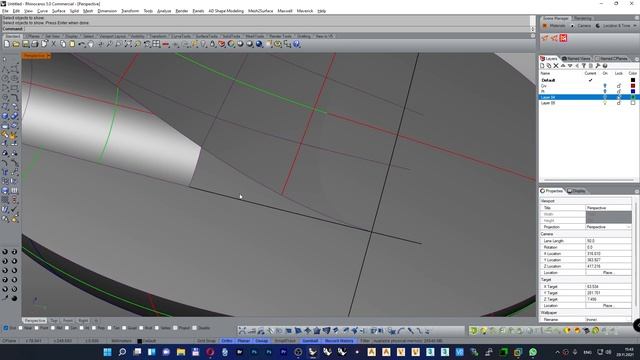Click the Help question mark icon

coord(297,44)
